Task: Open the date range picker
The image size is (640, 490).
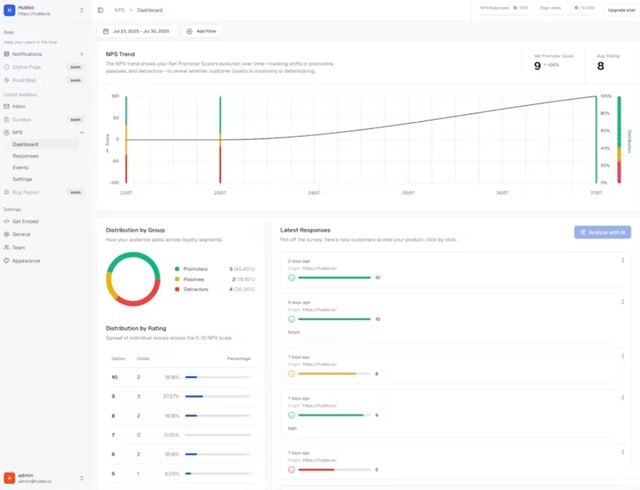Action: [x=137, y=31]
